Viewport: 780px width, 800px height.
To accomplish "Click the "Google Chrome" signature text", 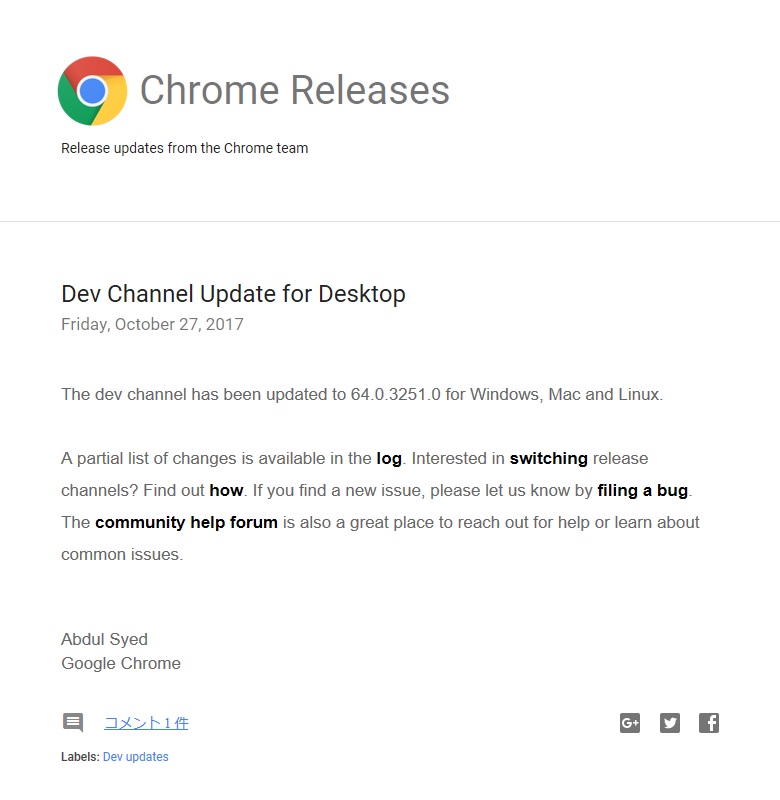I will [x=120, y=663].
